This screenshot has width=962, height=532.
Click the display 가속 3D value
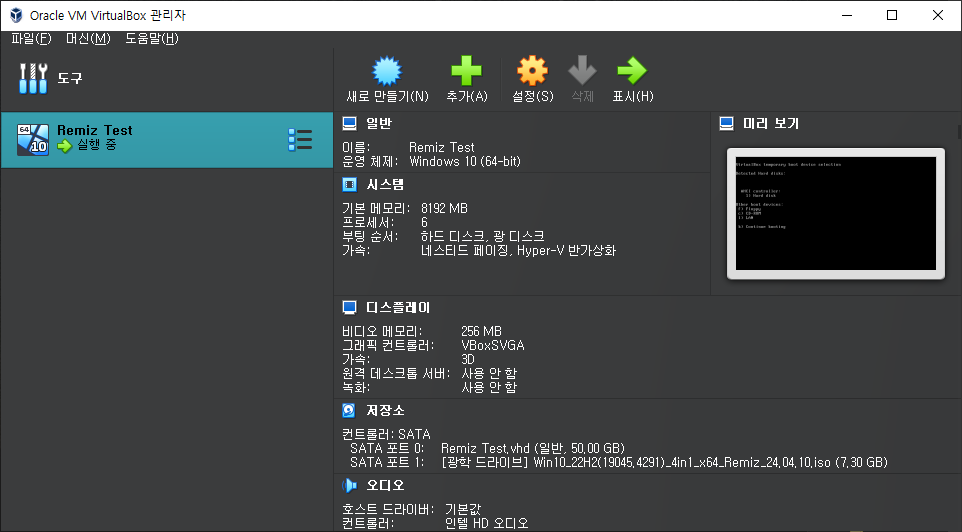(x=468, y=360)
